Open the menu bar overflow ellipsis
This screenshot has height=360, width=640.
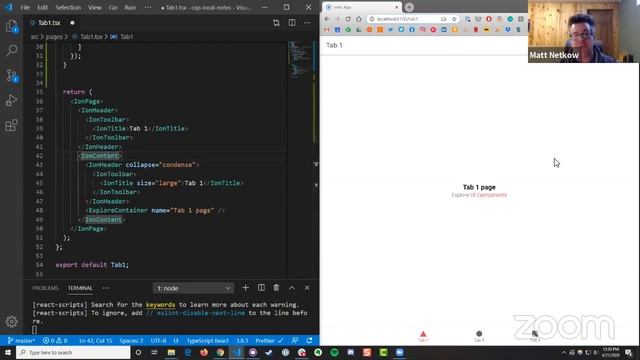click(148, 7)
